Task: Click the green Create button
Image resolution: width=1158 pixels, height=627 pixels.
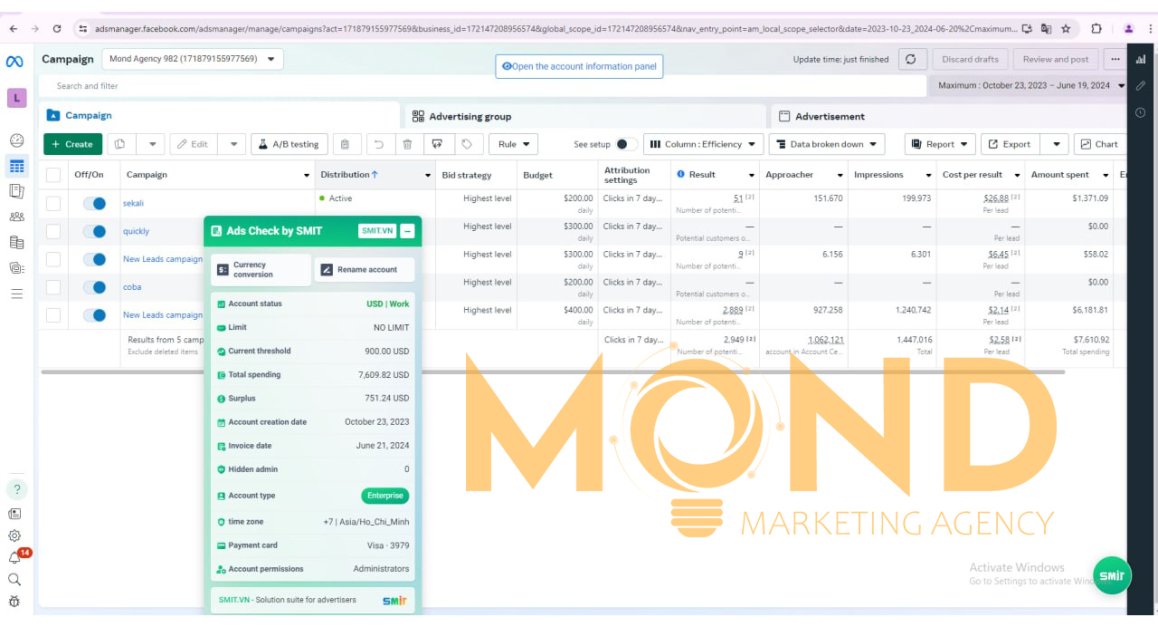Action: pos(72,144)
